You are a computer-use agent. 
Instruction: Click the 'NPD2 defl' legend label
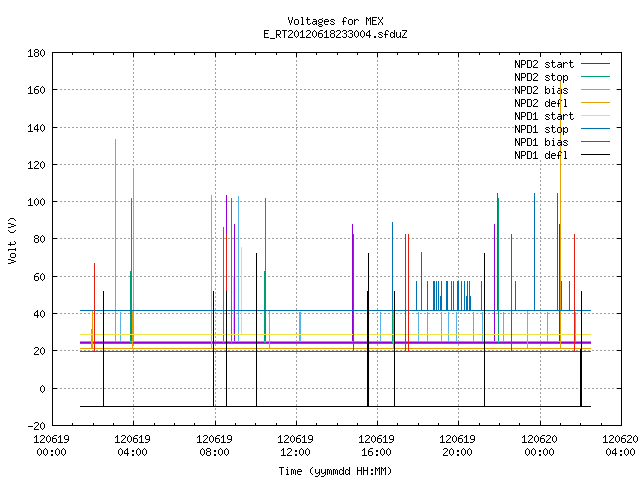click(x=541, y=103)
